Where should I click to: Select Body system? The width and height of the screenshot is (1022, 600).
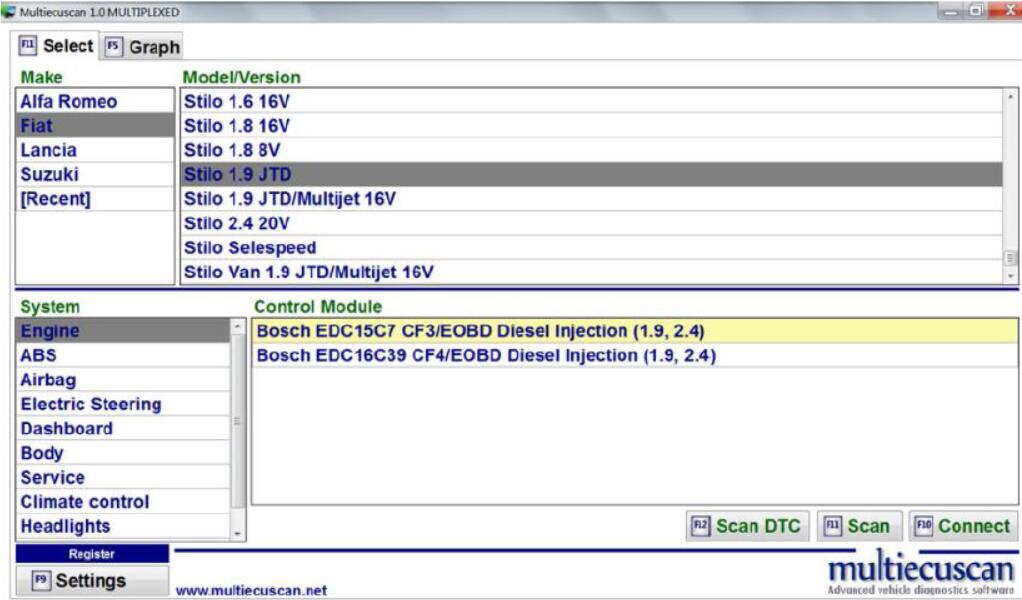click(123, 453)
